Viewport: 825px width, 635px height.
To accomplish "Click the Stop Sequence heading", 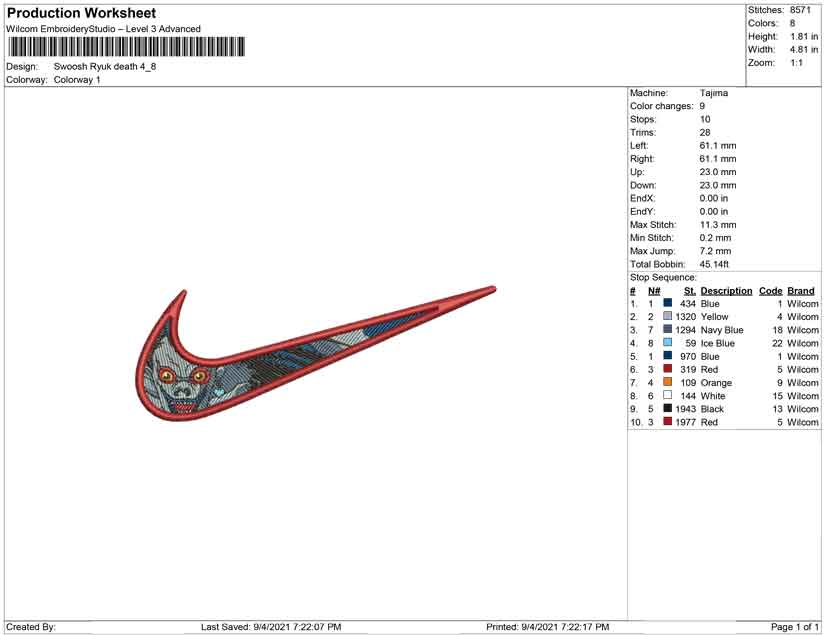I will pyautogui.click(x=663, y=277).
